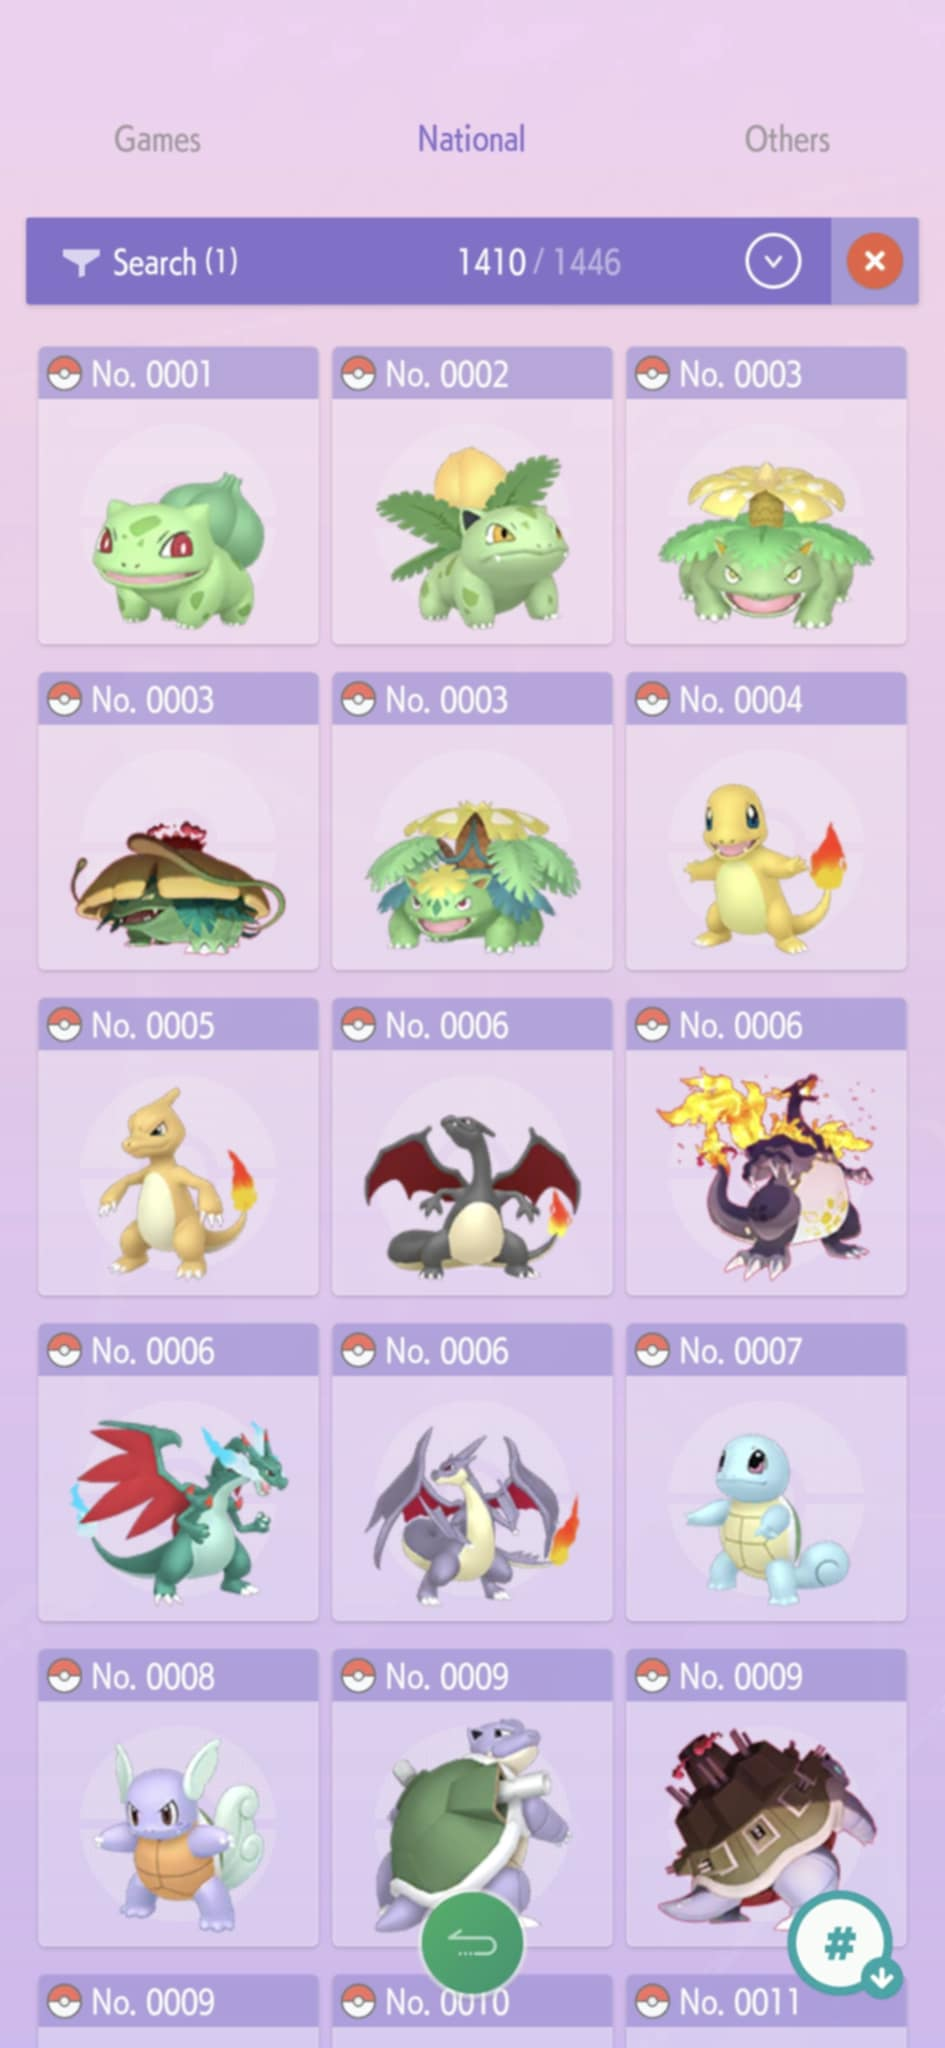Select Mega Charizard X entry

point(178,1472)
